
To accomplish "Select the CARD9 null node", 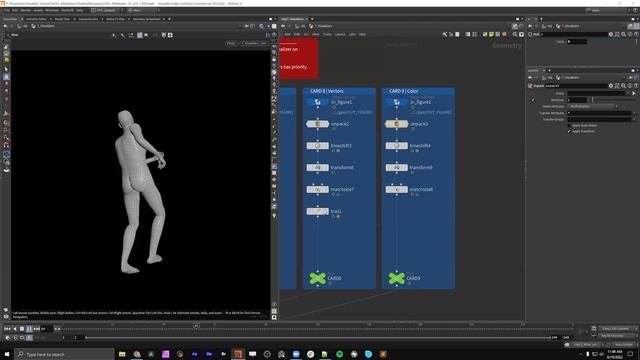I will (397, 278).
